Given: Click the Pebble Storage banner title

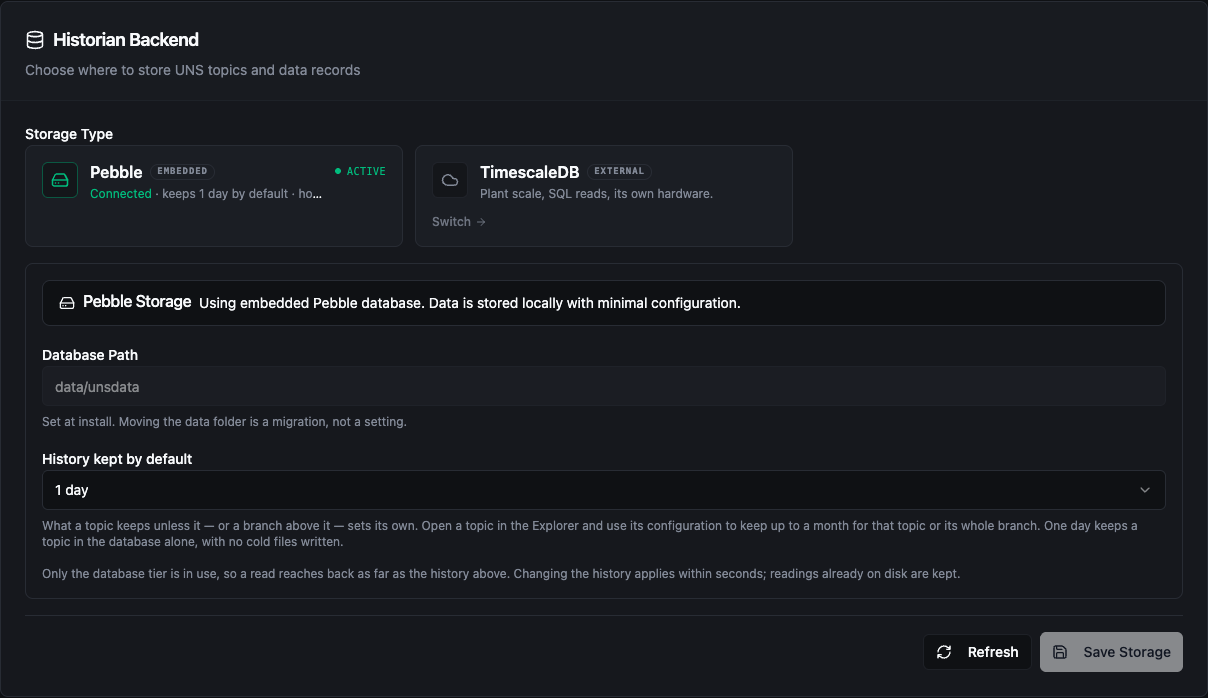Looking at the screenshot, I should click(x=137, y=302).
